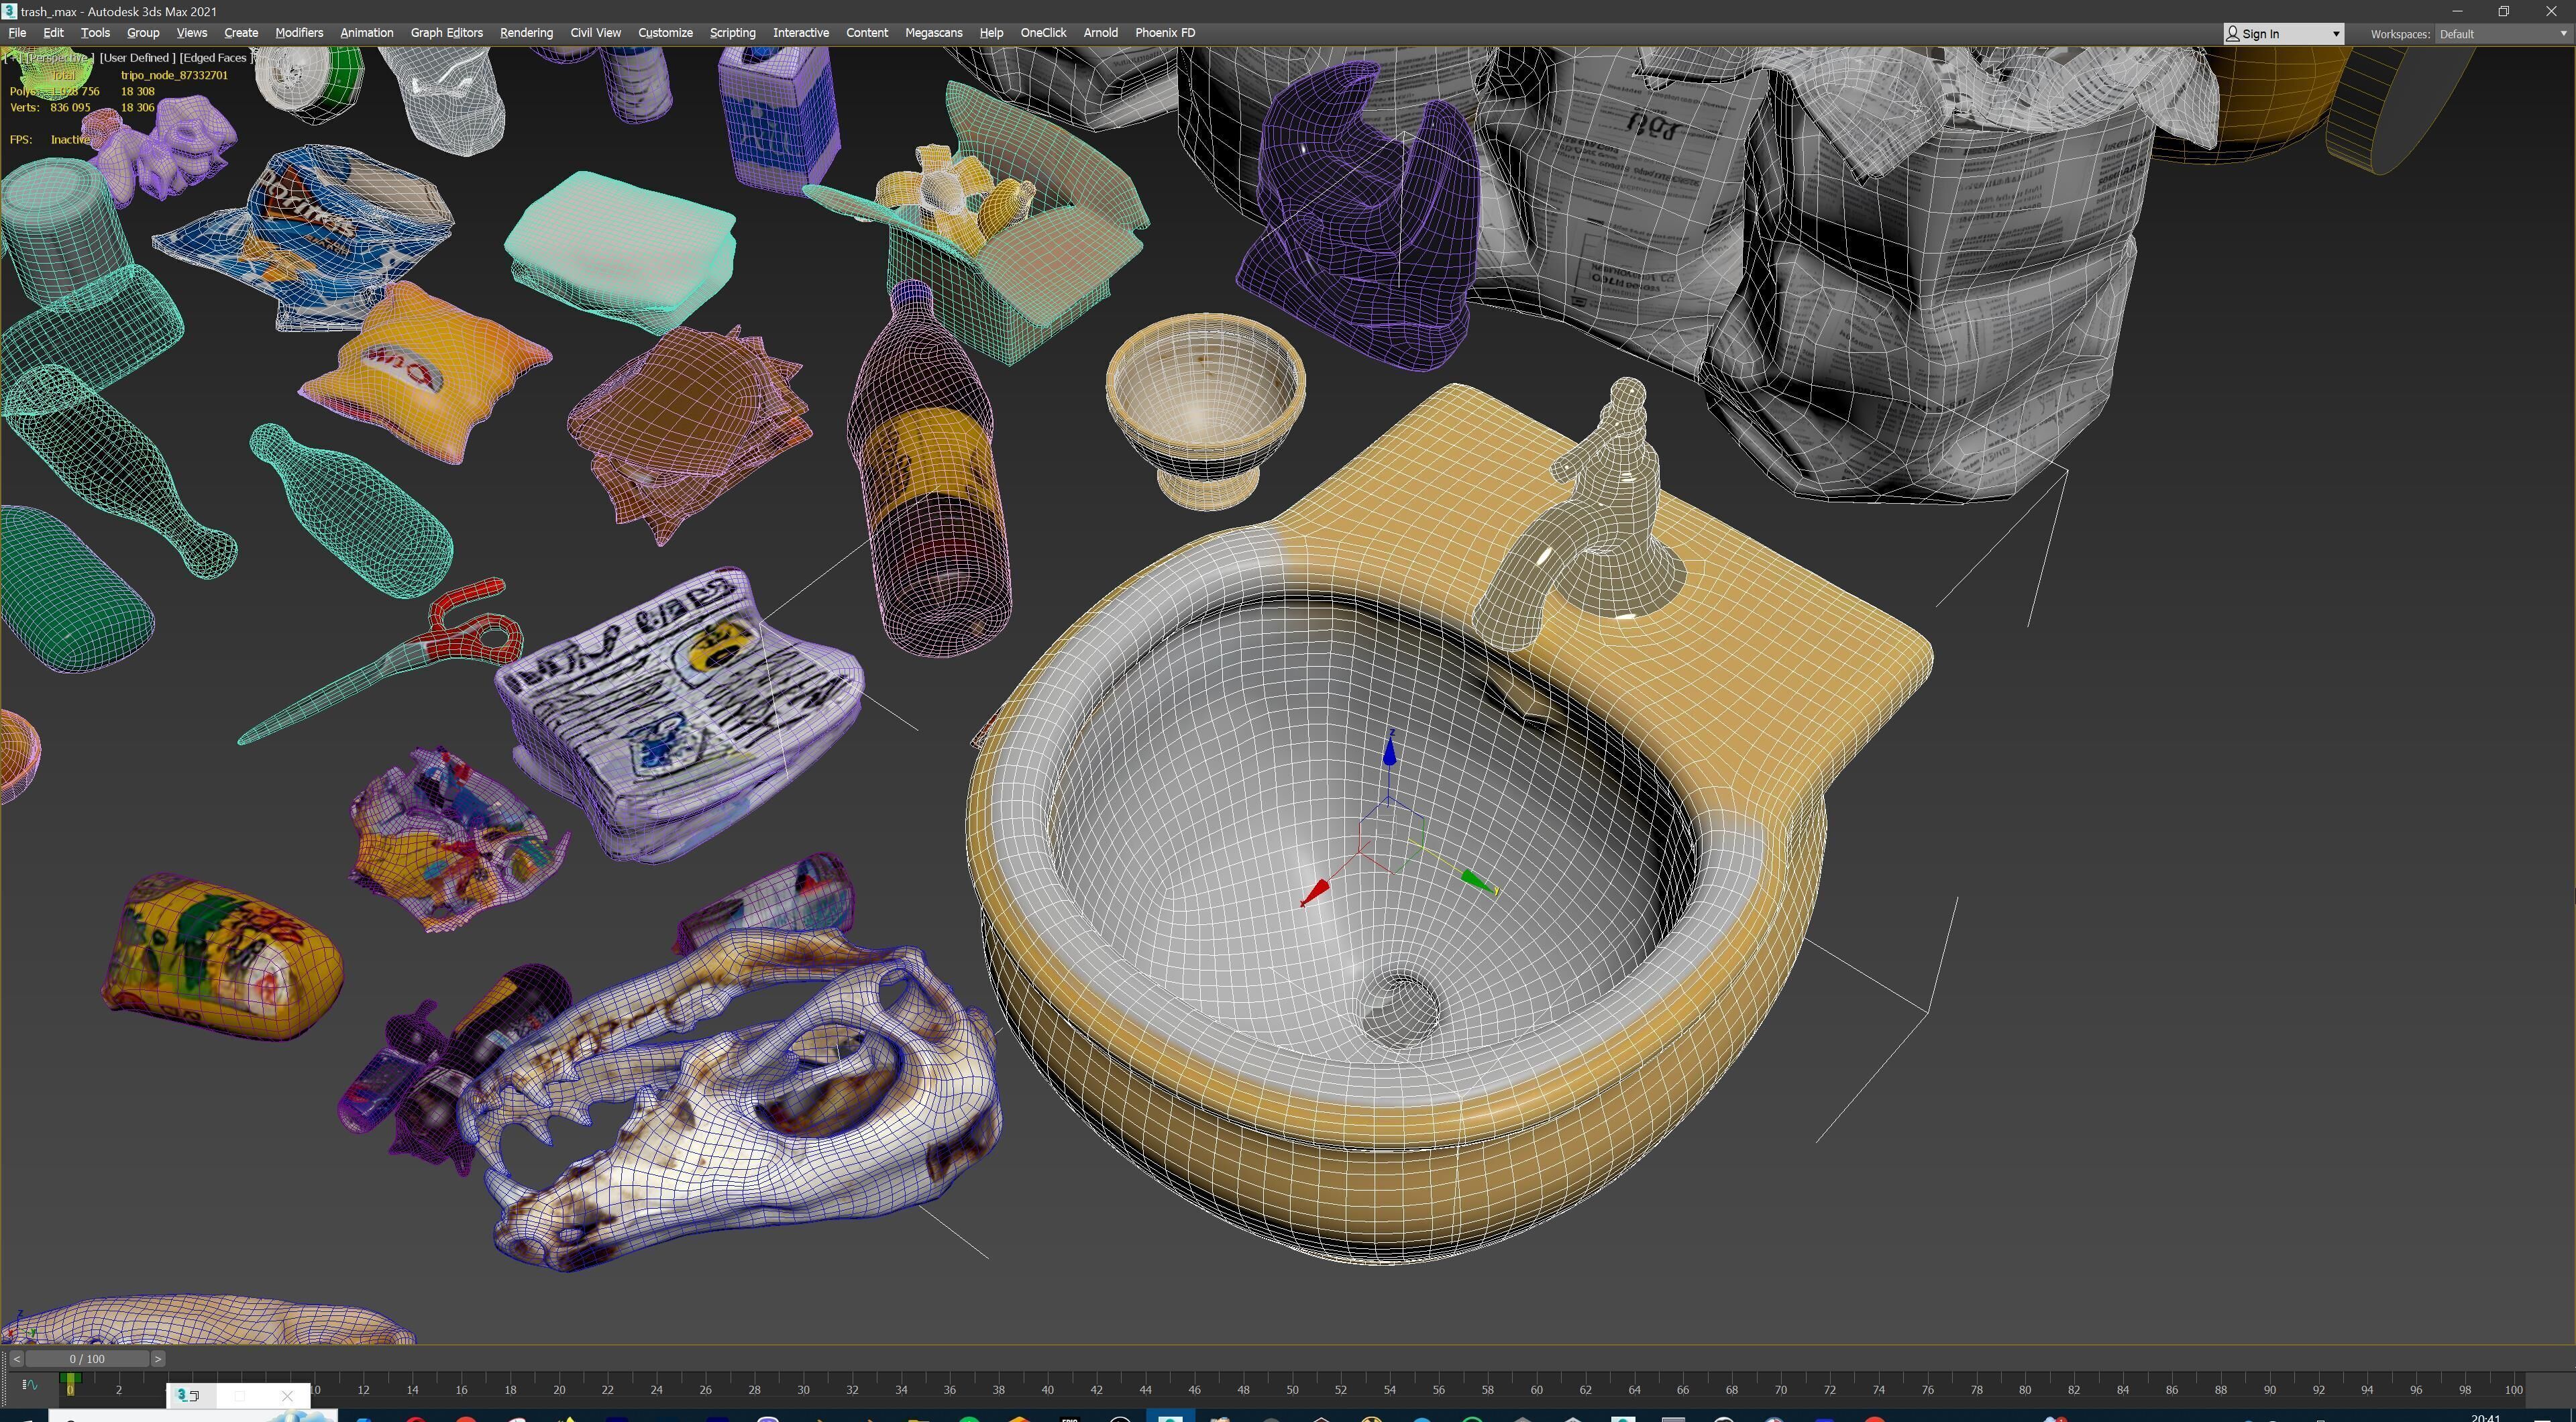Image resolution: width=2576 pixels, height=1422 pixels.
Task: Open the Views menu
Action: [191, 33]
